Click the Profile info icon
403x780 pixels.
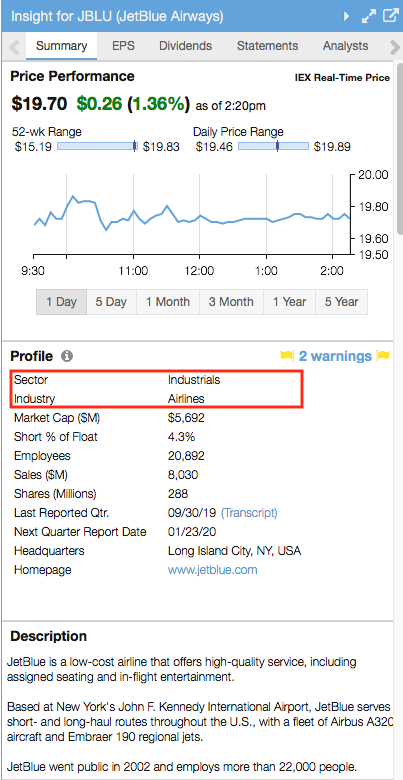click(67, 356)
